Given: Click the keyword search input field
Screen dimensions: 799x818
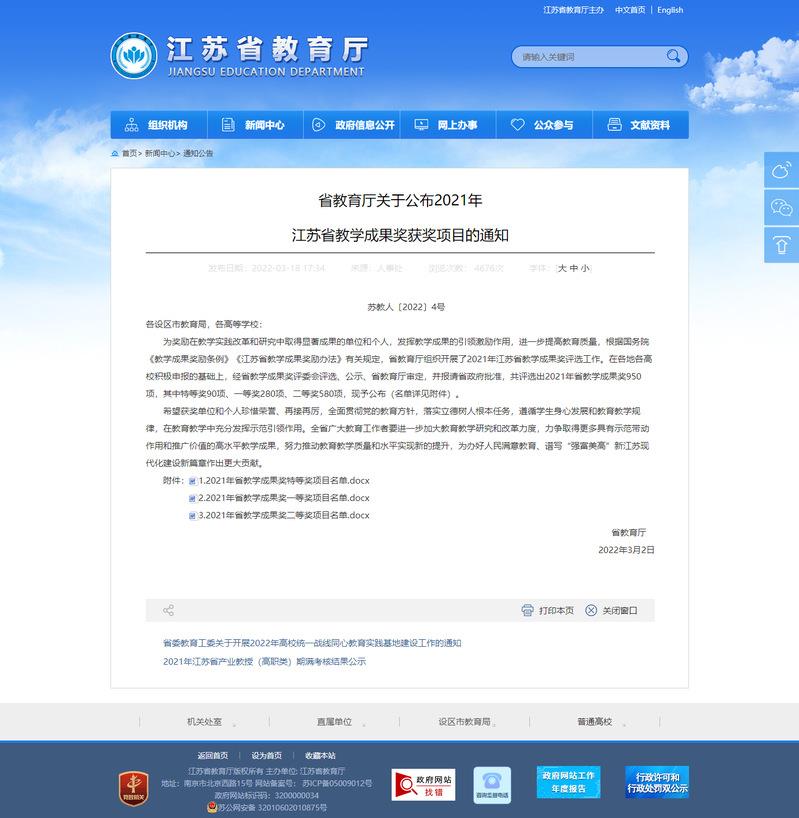Looking at the screenshot, I should [585, 57].
